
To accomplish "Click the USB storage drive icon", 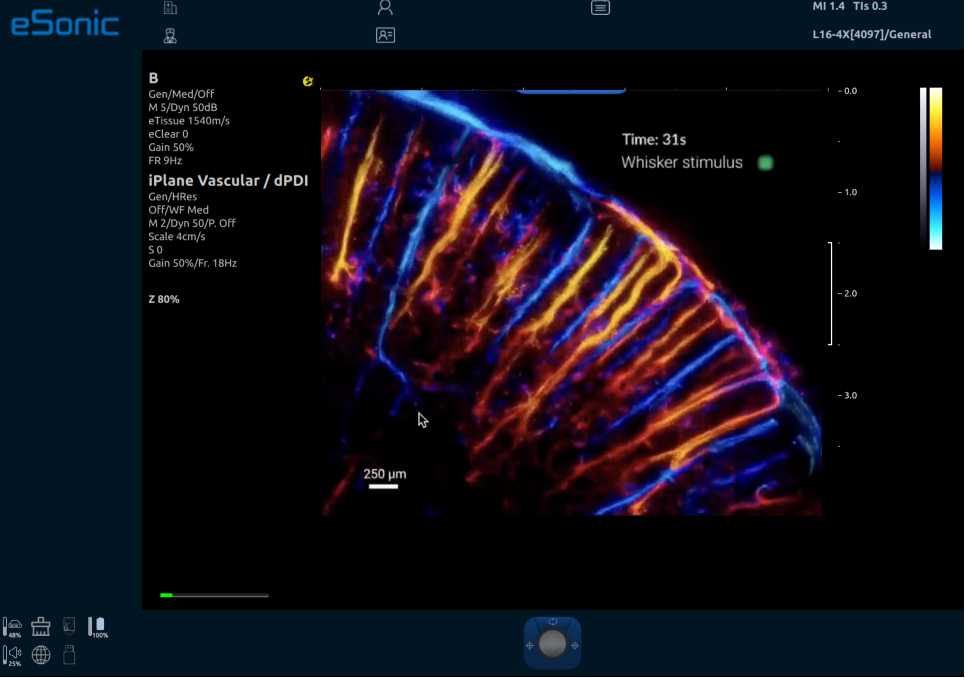I will pos(69,655).
